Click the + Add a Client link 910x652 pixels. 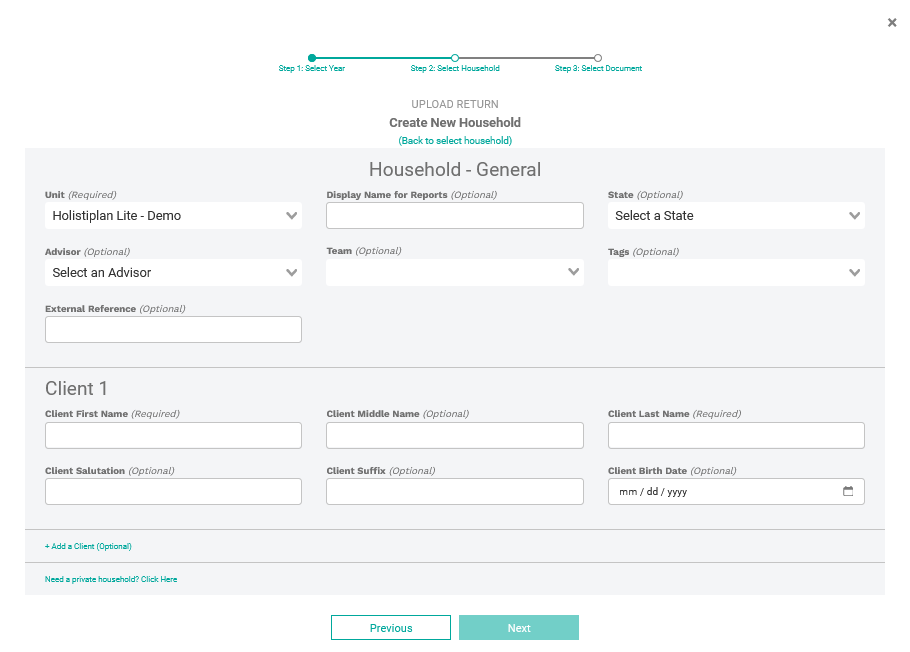pos(88,547)
